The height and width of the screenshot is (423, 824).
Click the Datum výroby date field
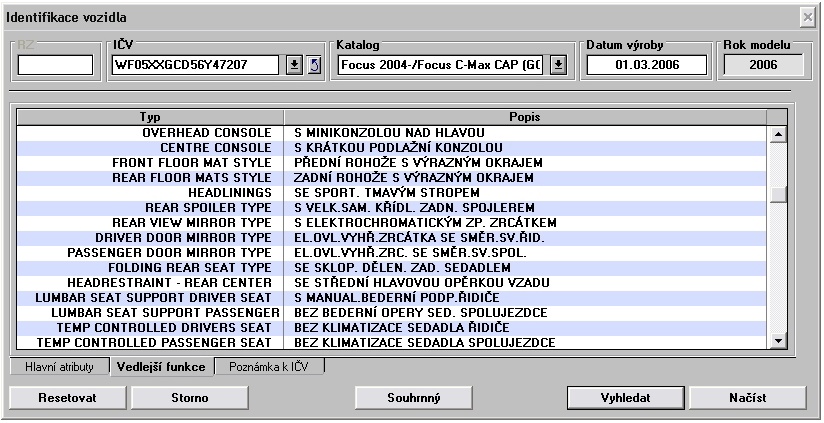coord(646,65)
